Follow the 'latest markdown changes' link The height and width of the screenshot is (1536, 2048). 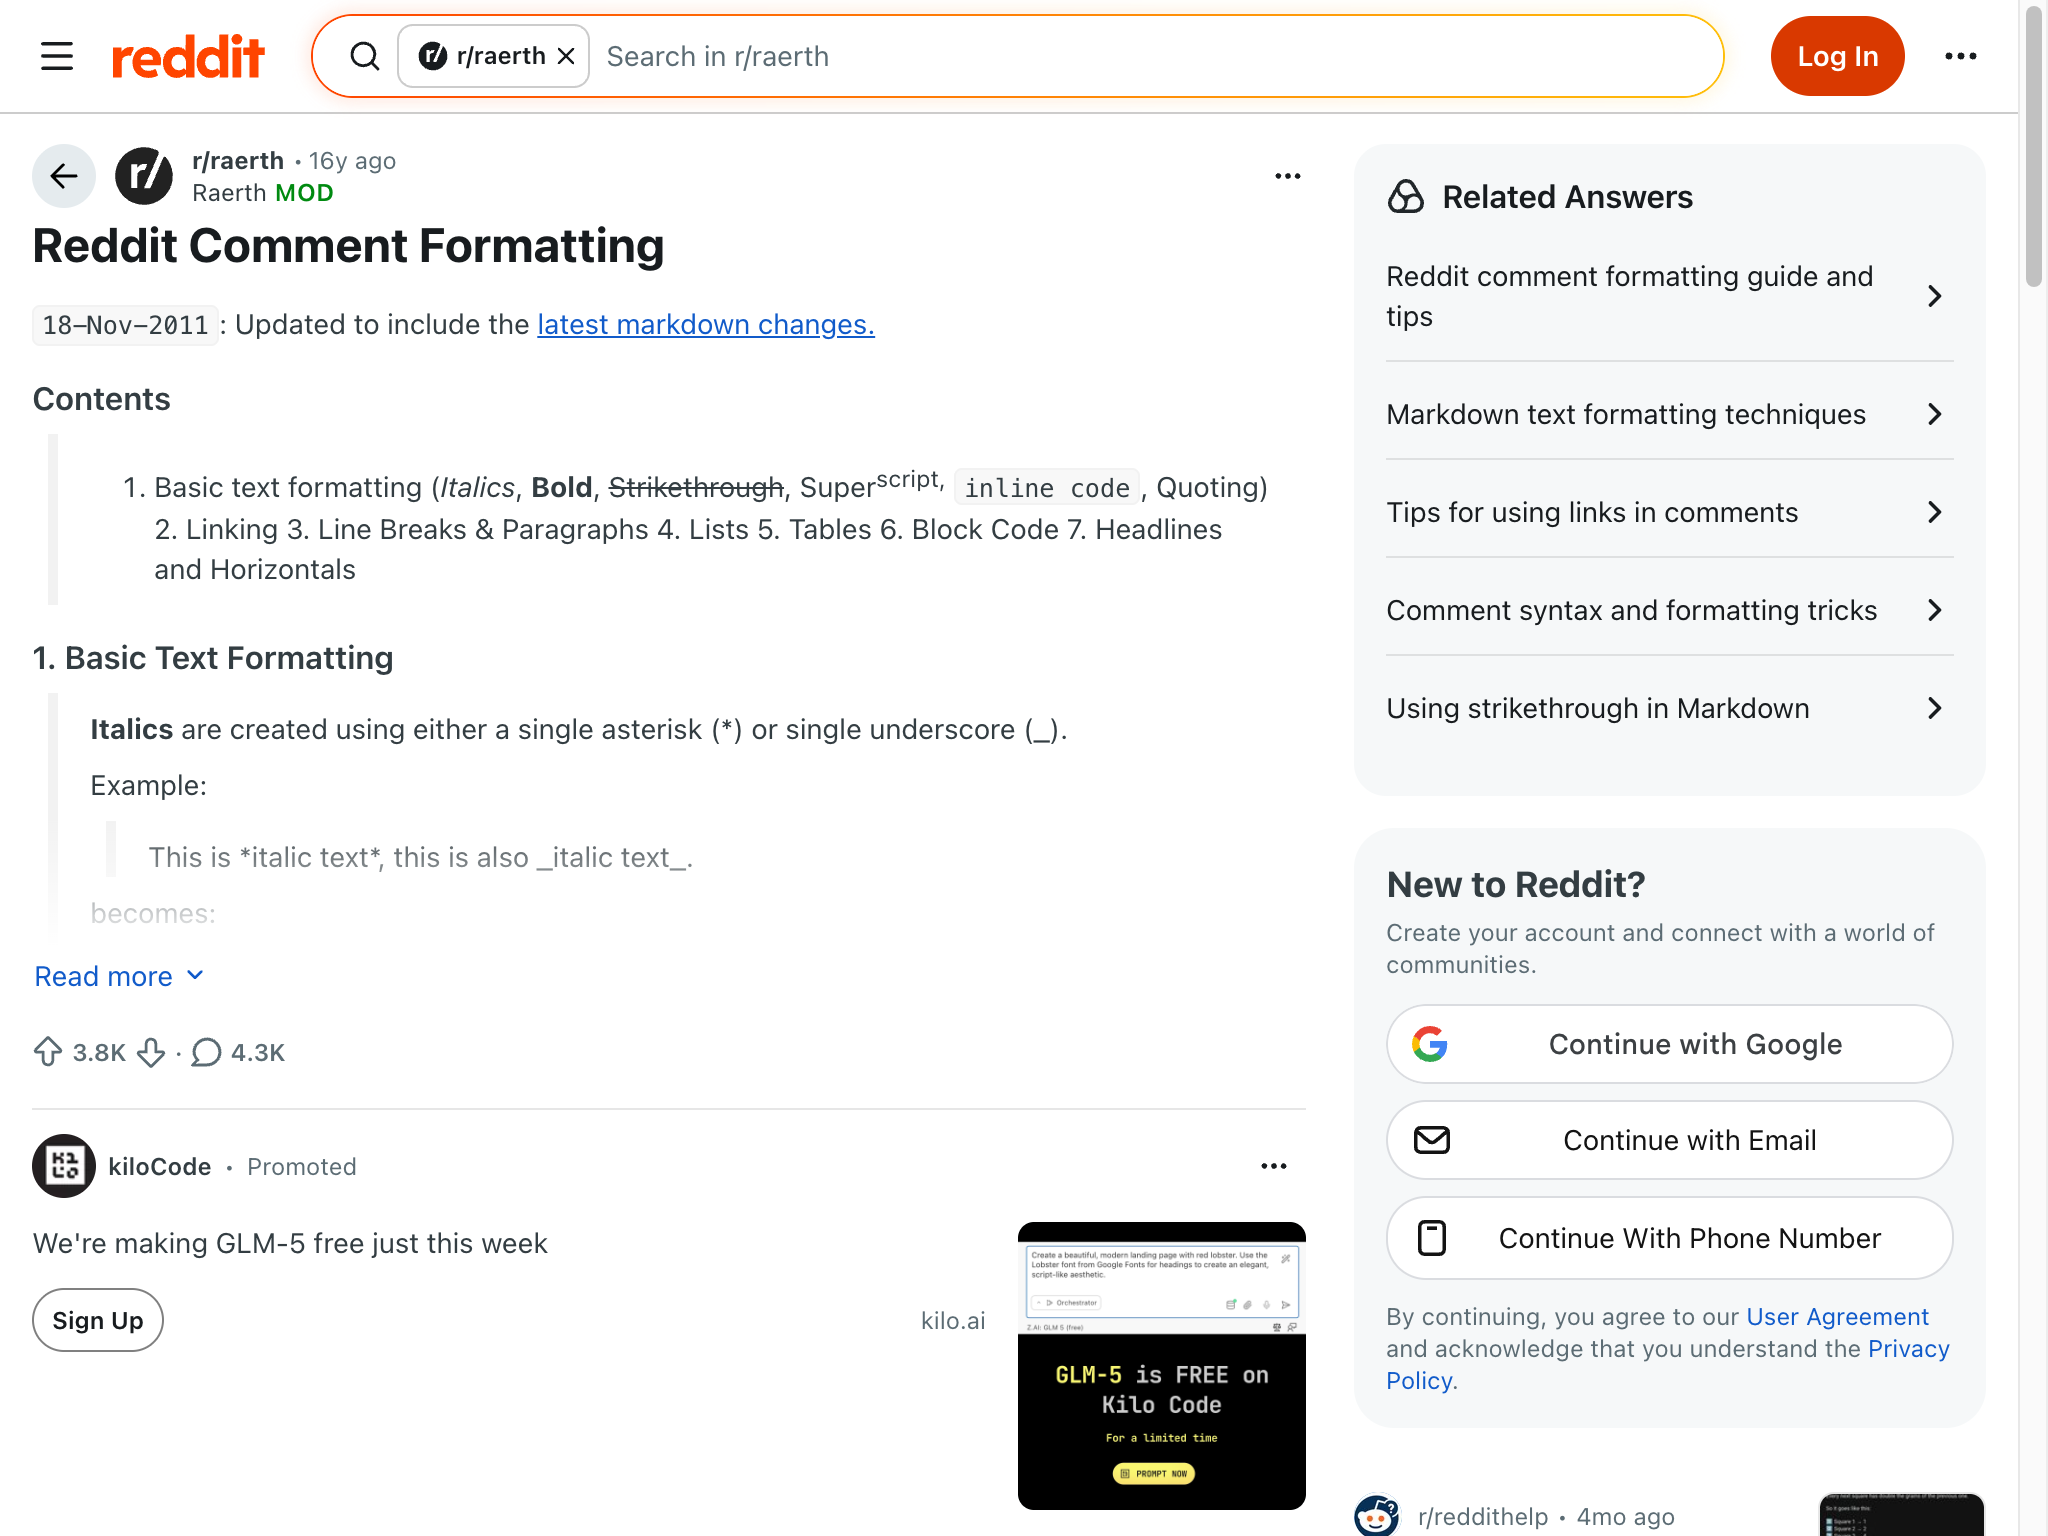(x=705, y=325)
